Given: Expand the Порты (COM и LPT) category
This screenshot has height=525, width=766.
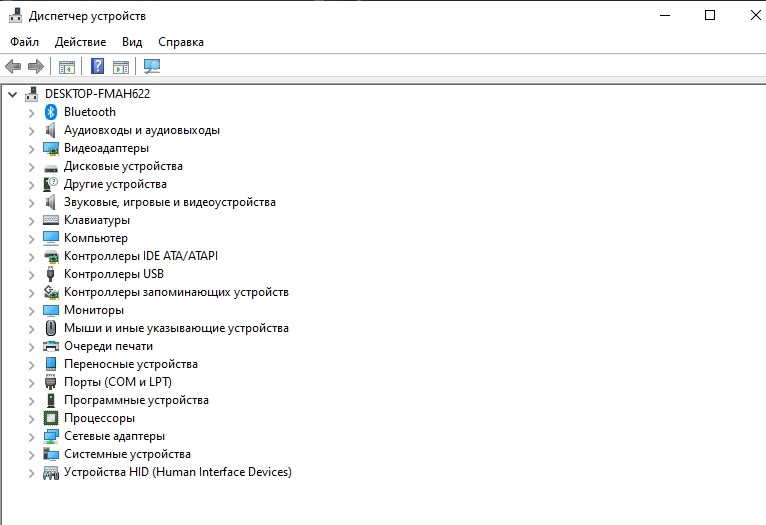Looking at the screenshot, I should [32, 383].
